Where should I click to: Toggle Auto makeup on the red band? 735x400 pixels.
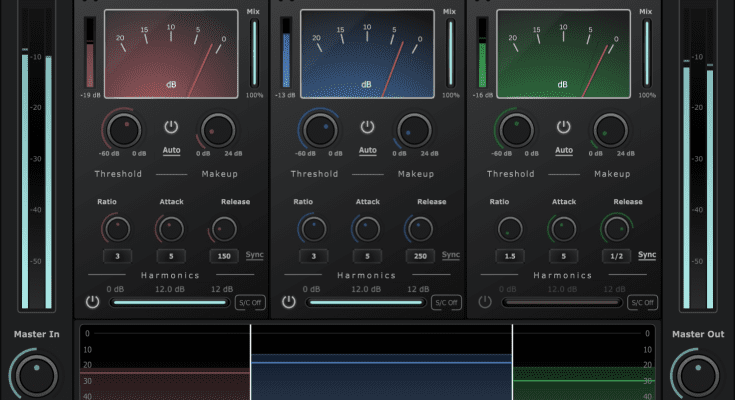pos(171,151)
